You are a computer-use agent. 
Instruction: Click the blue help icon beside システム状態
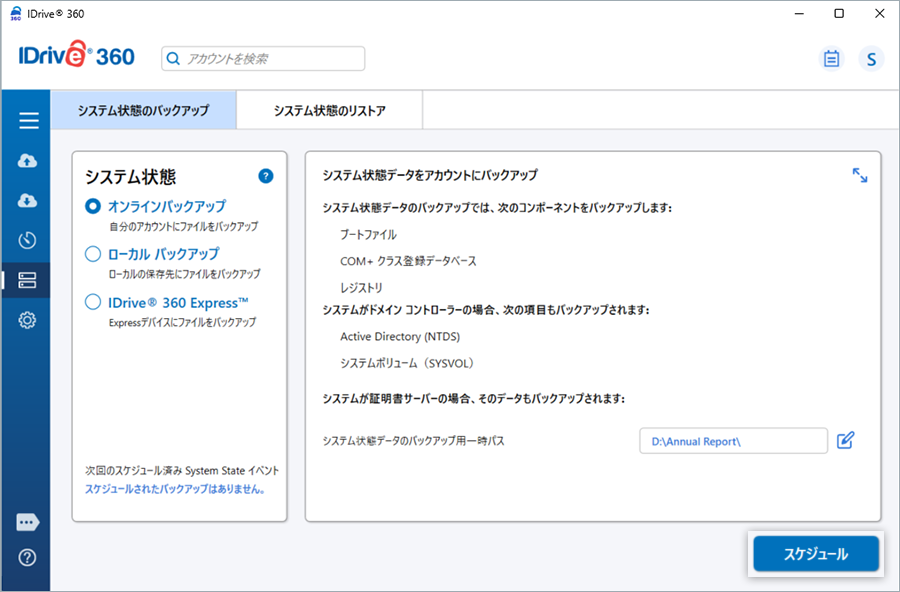click(x=265, y=176)
